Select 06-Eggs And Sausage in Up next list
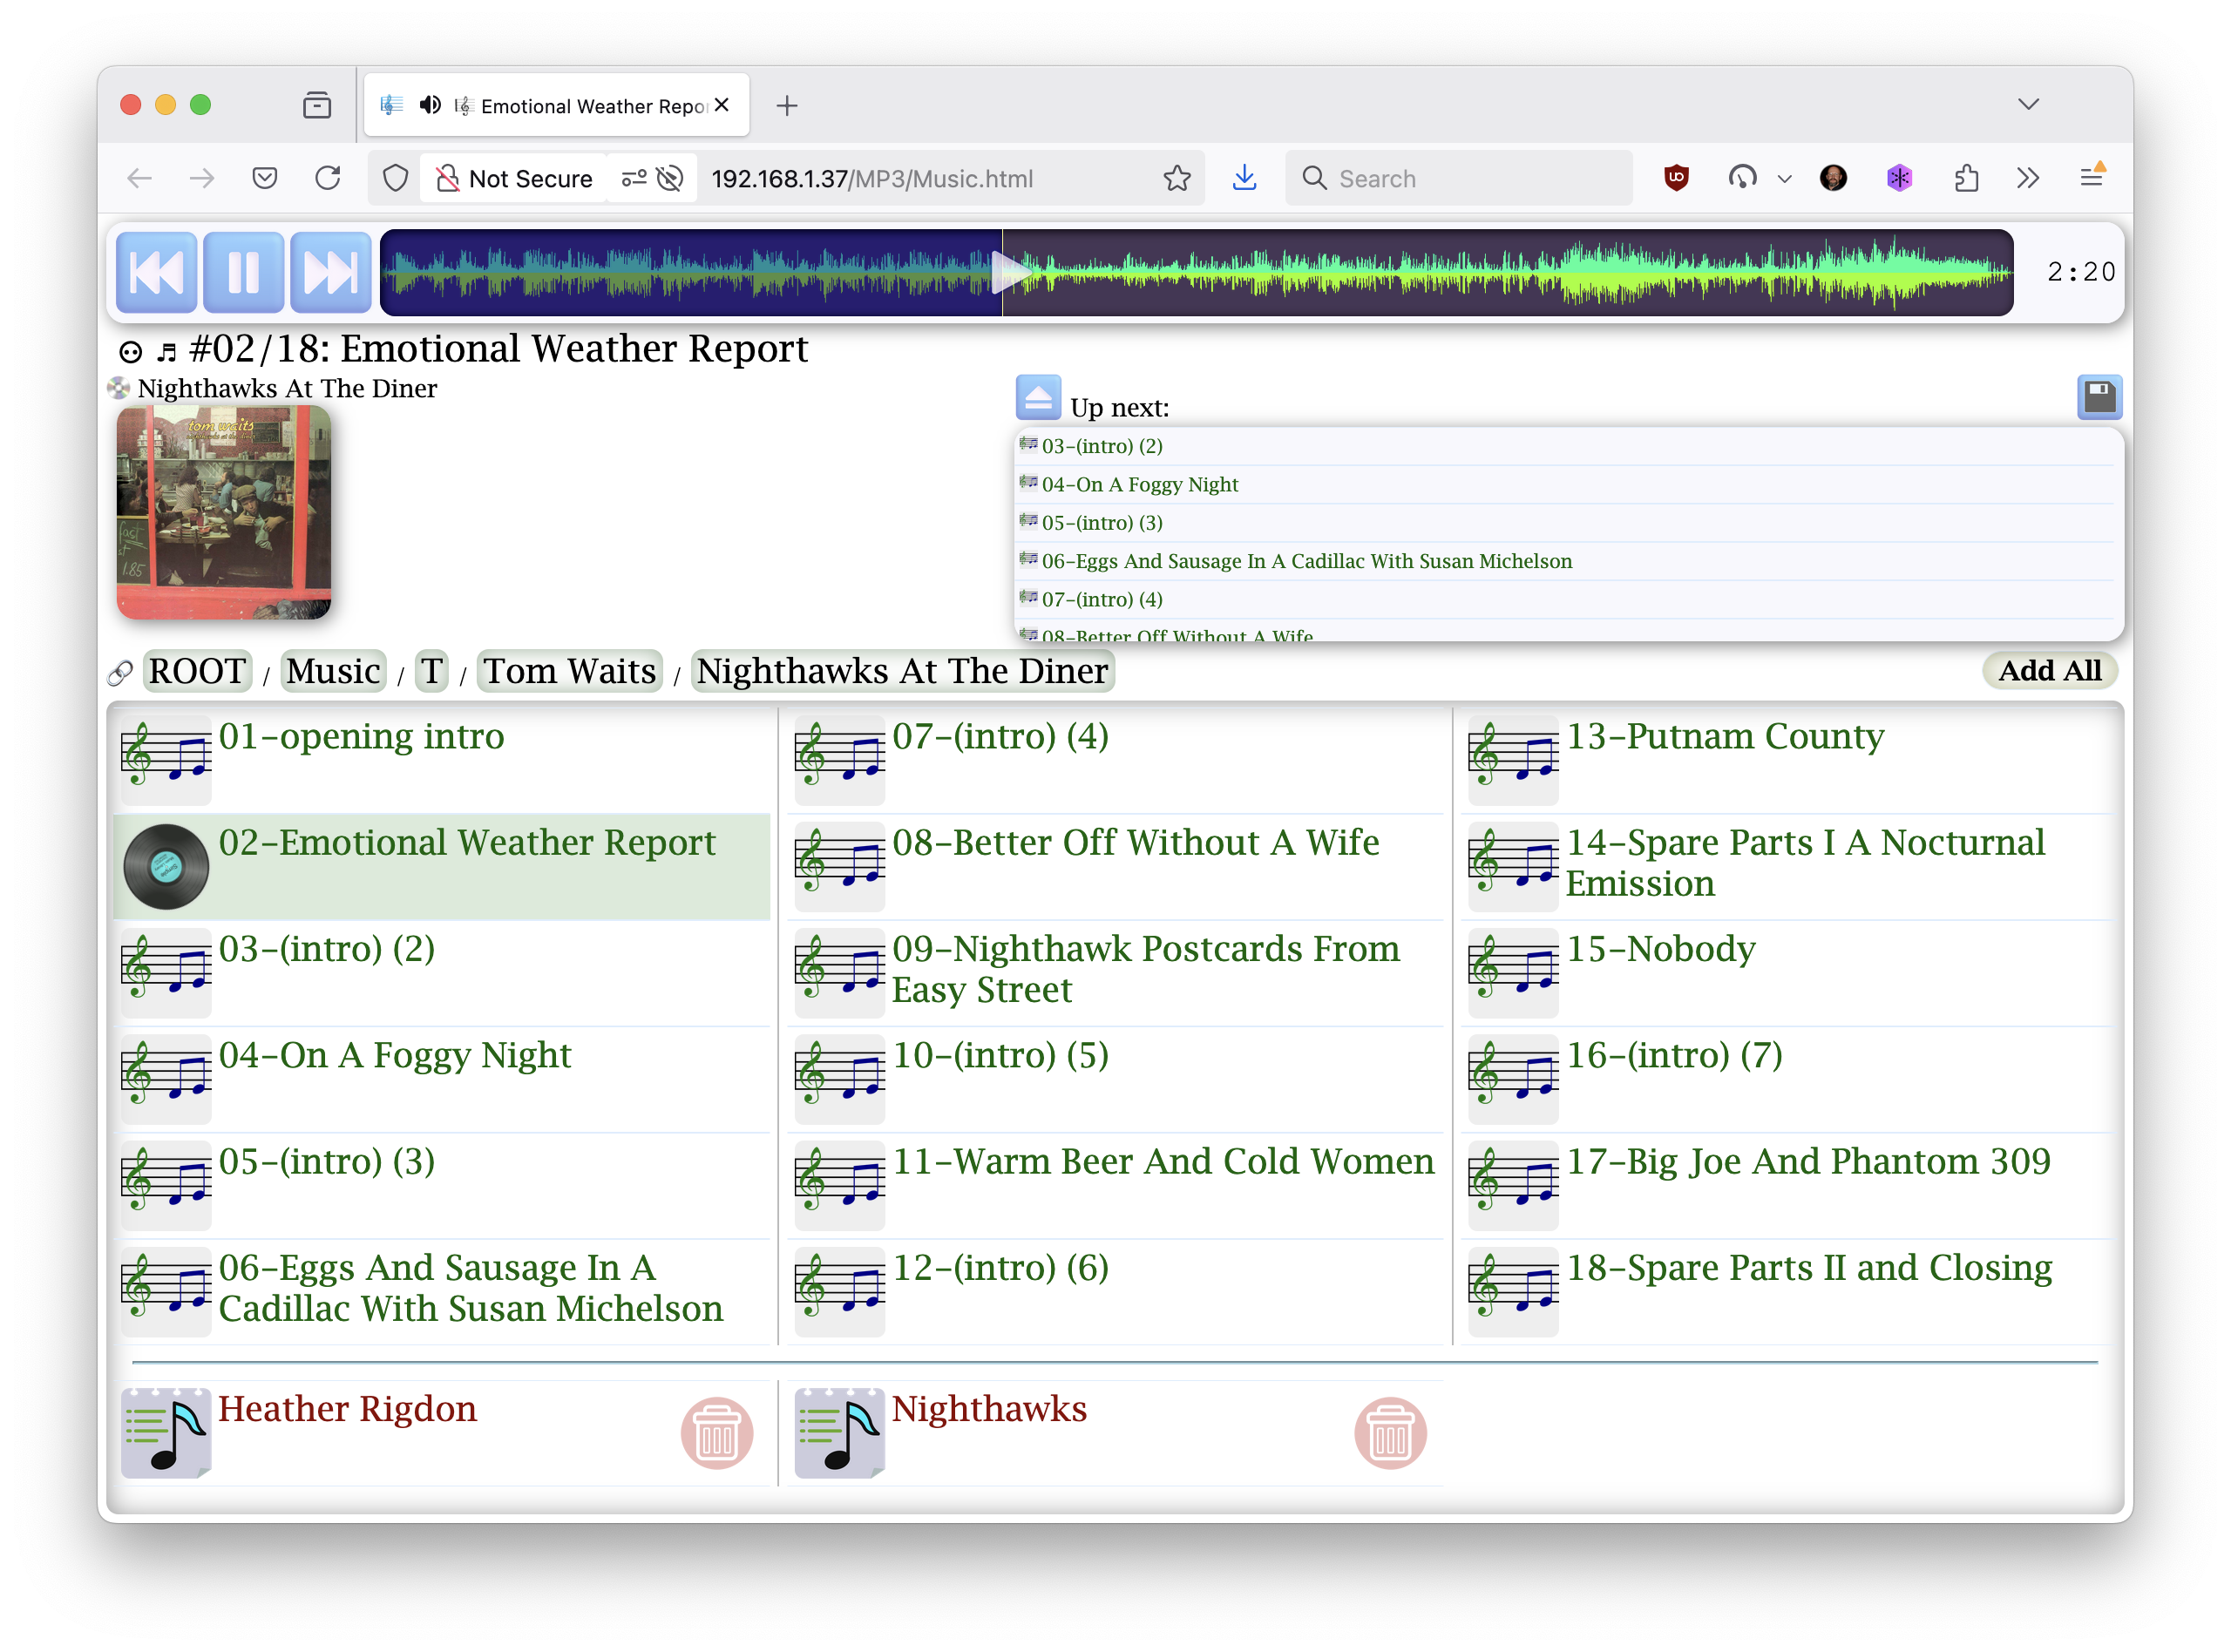 1306,561
